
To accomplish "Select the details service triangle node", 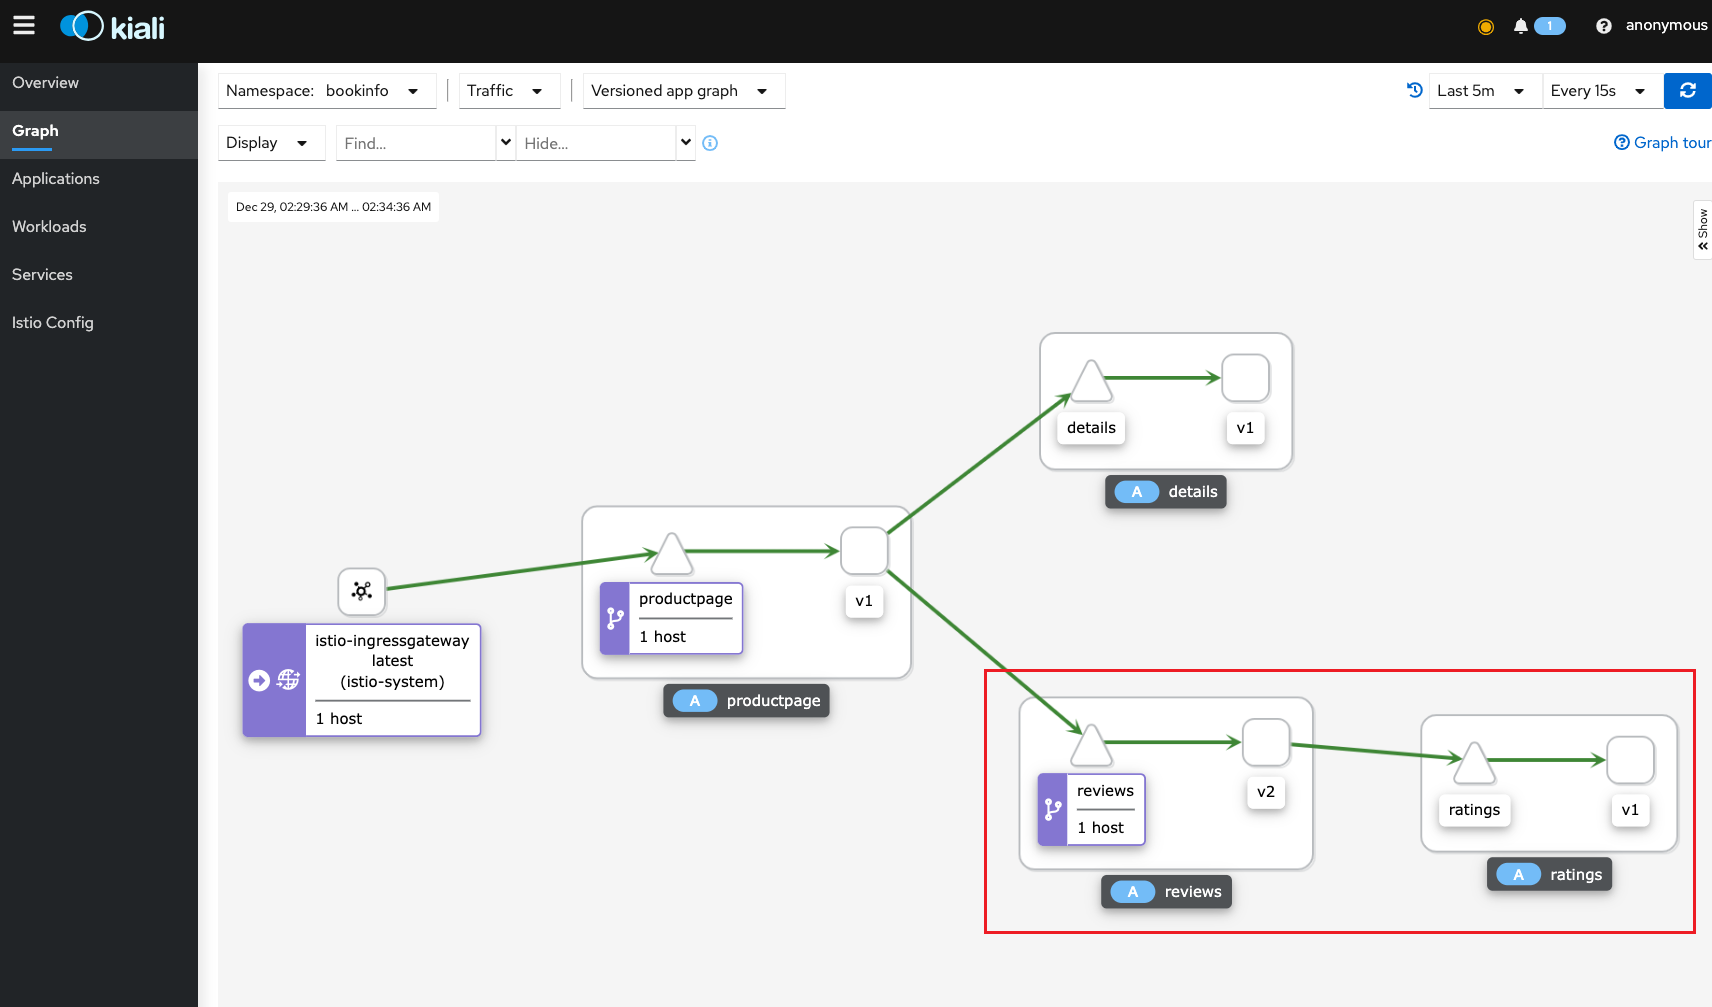I will [1091, 382].
